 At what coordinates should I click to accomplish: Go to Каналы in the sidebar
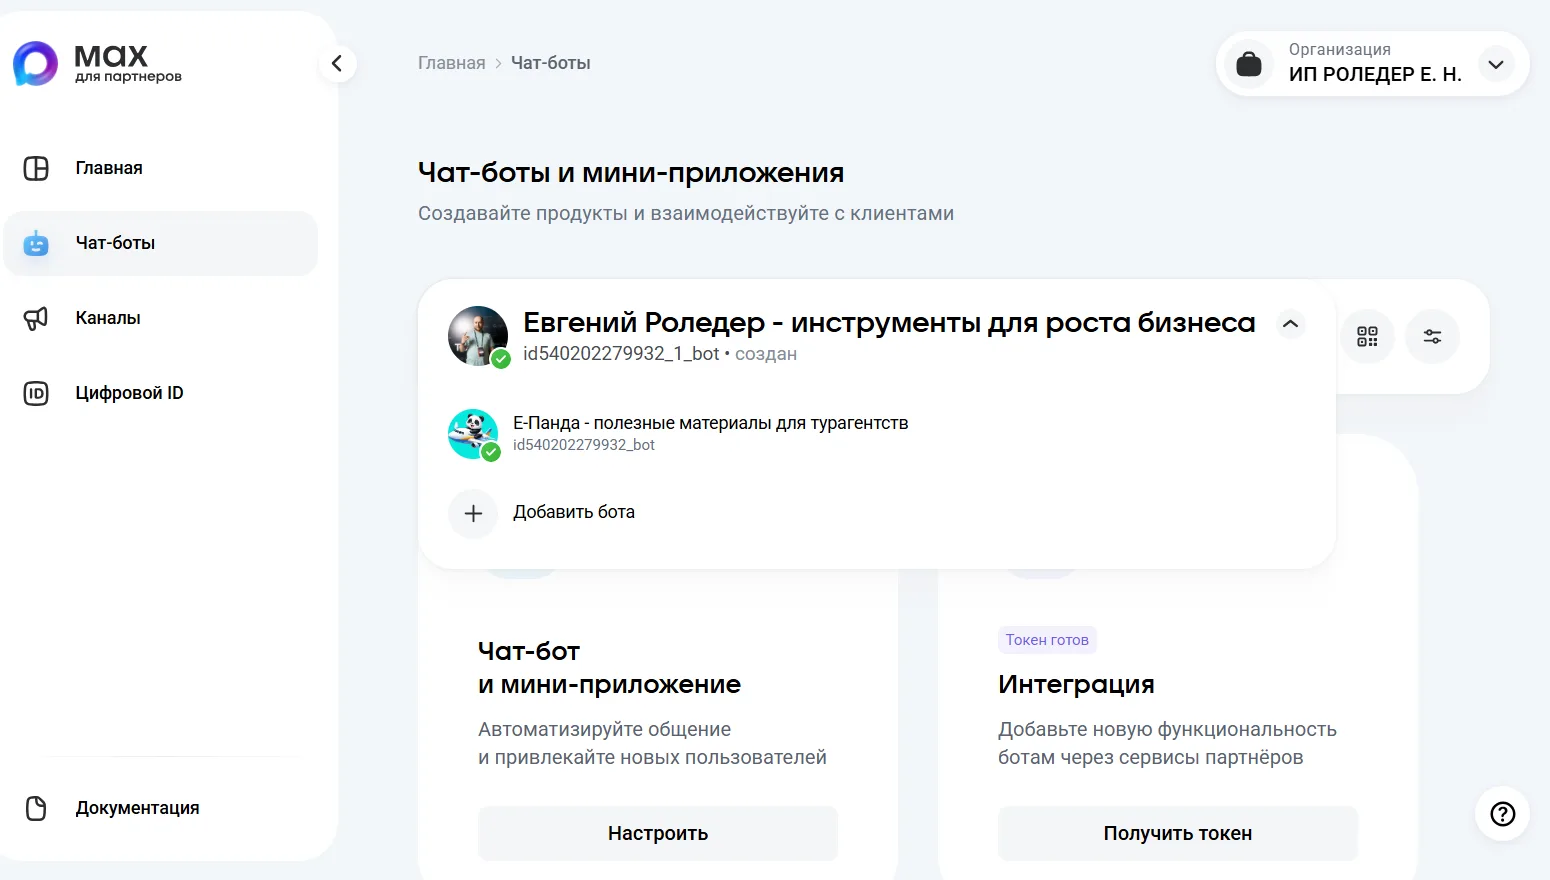pyautogui.click(x=160, y=318)
